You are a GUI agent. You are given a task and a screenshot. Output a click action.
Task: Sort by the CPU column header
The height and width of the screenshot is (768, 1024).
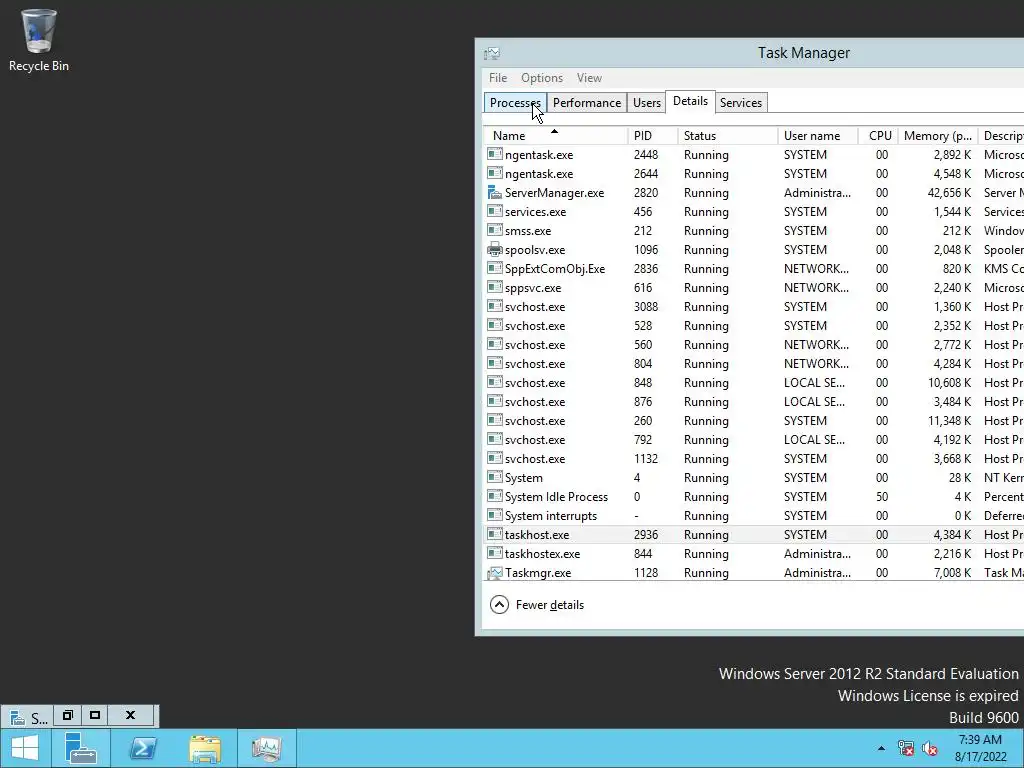point(878,136)
